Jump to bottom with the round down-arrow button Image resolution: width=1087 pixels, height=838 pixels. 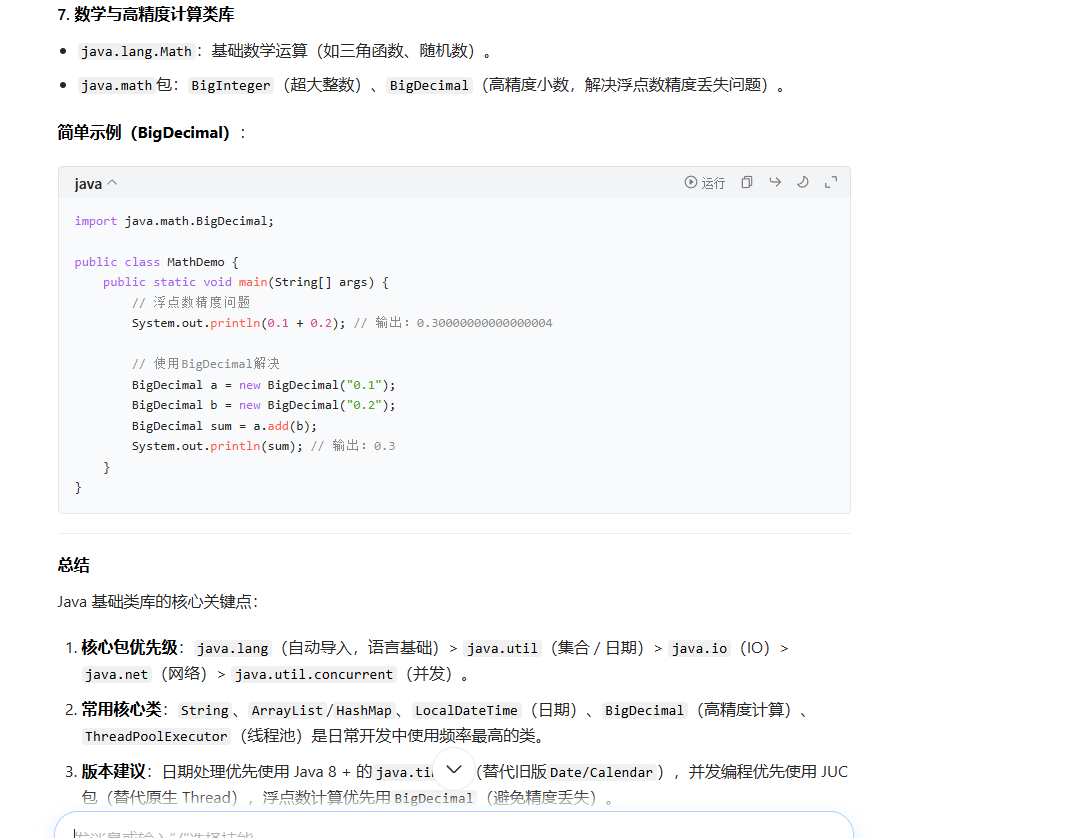point(453,769)
